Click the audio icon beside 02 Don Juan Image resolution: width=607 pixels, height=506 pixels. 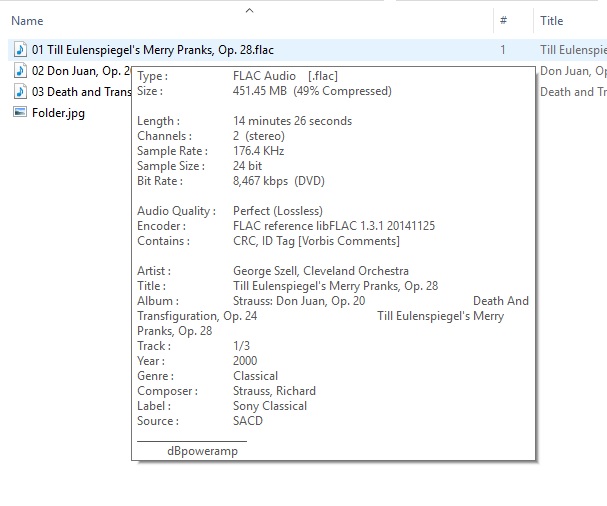tap(20, 71)
